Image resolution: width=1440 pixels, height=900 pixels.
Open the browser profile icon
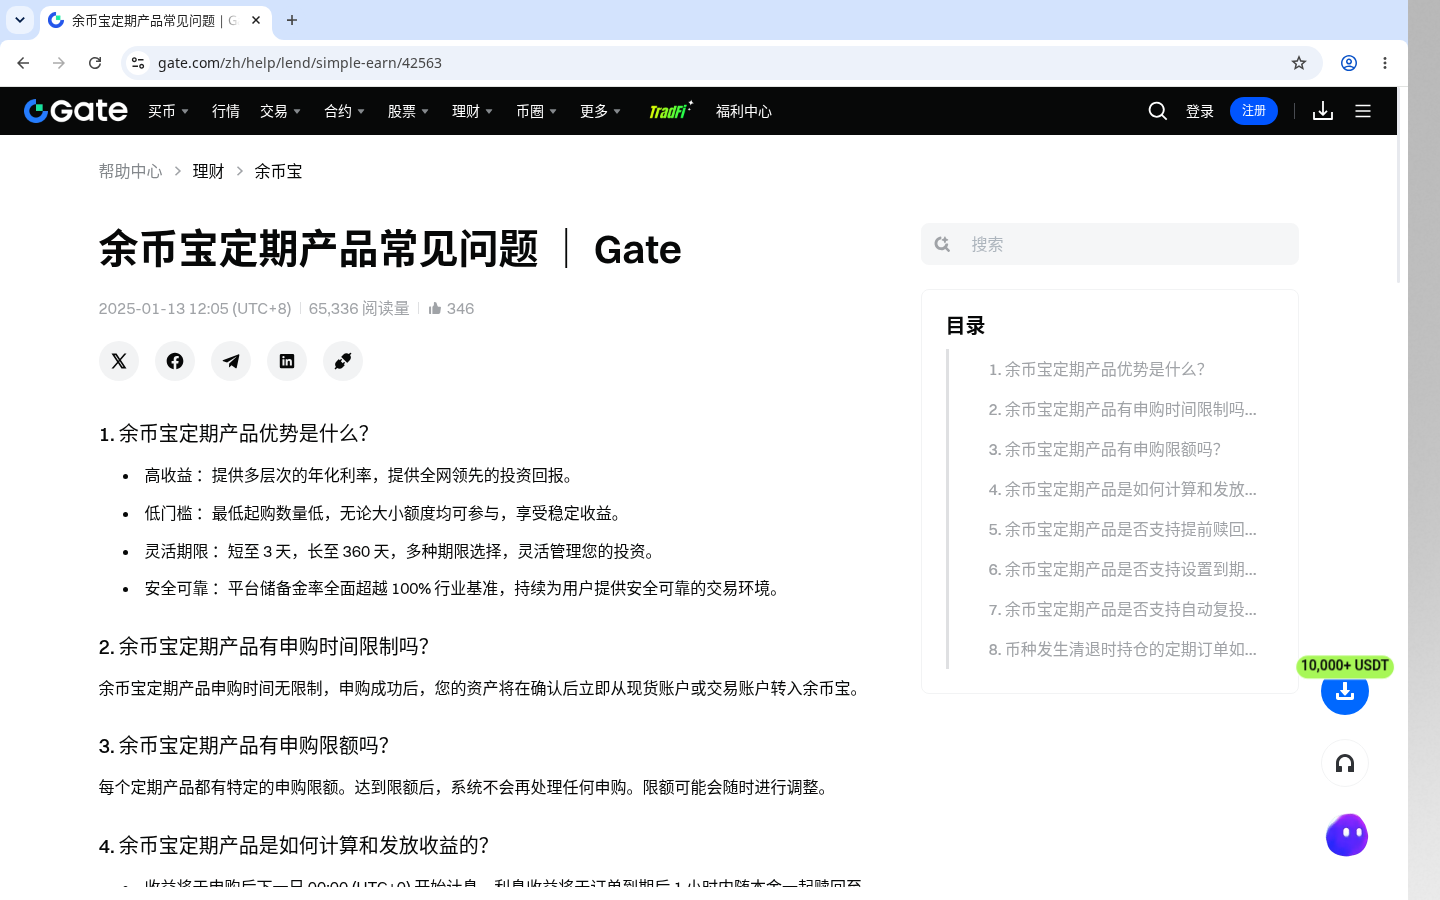point(1349,63)
